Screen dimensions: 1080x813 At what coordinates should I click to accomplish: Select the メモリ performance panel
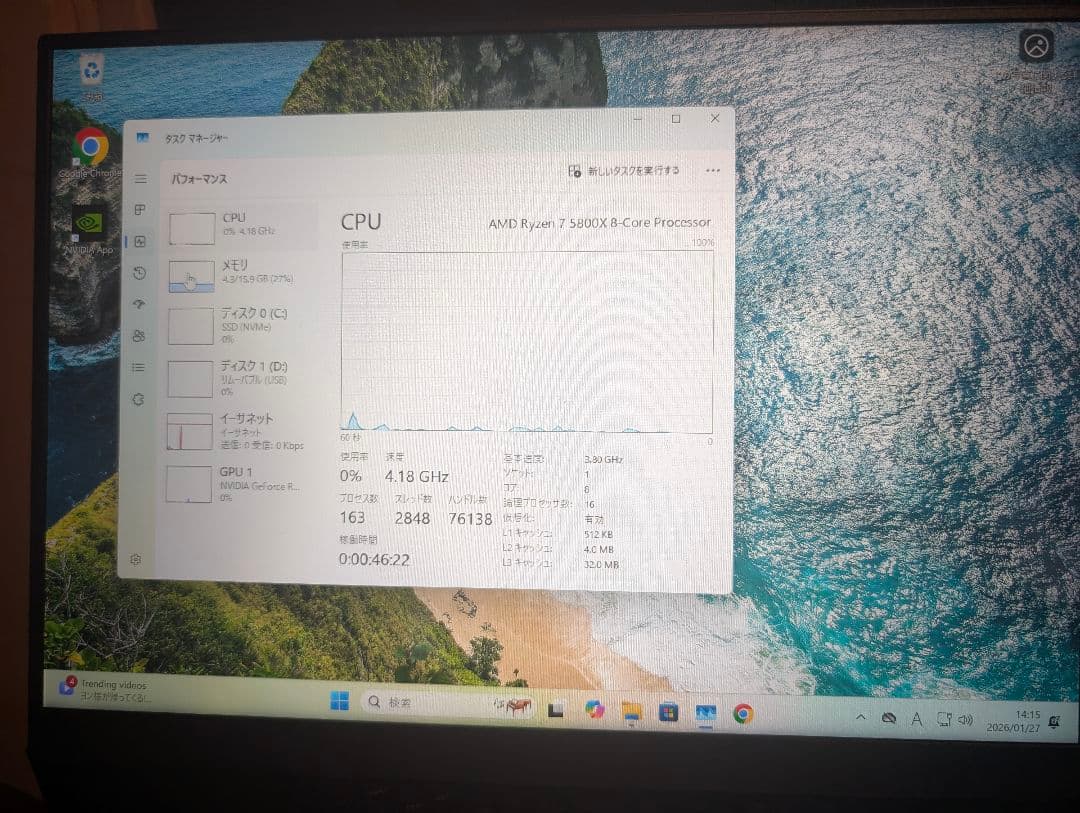pos(240,274)
